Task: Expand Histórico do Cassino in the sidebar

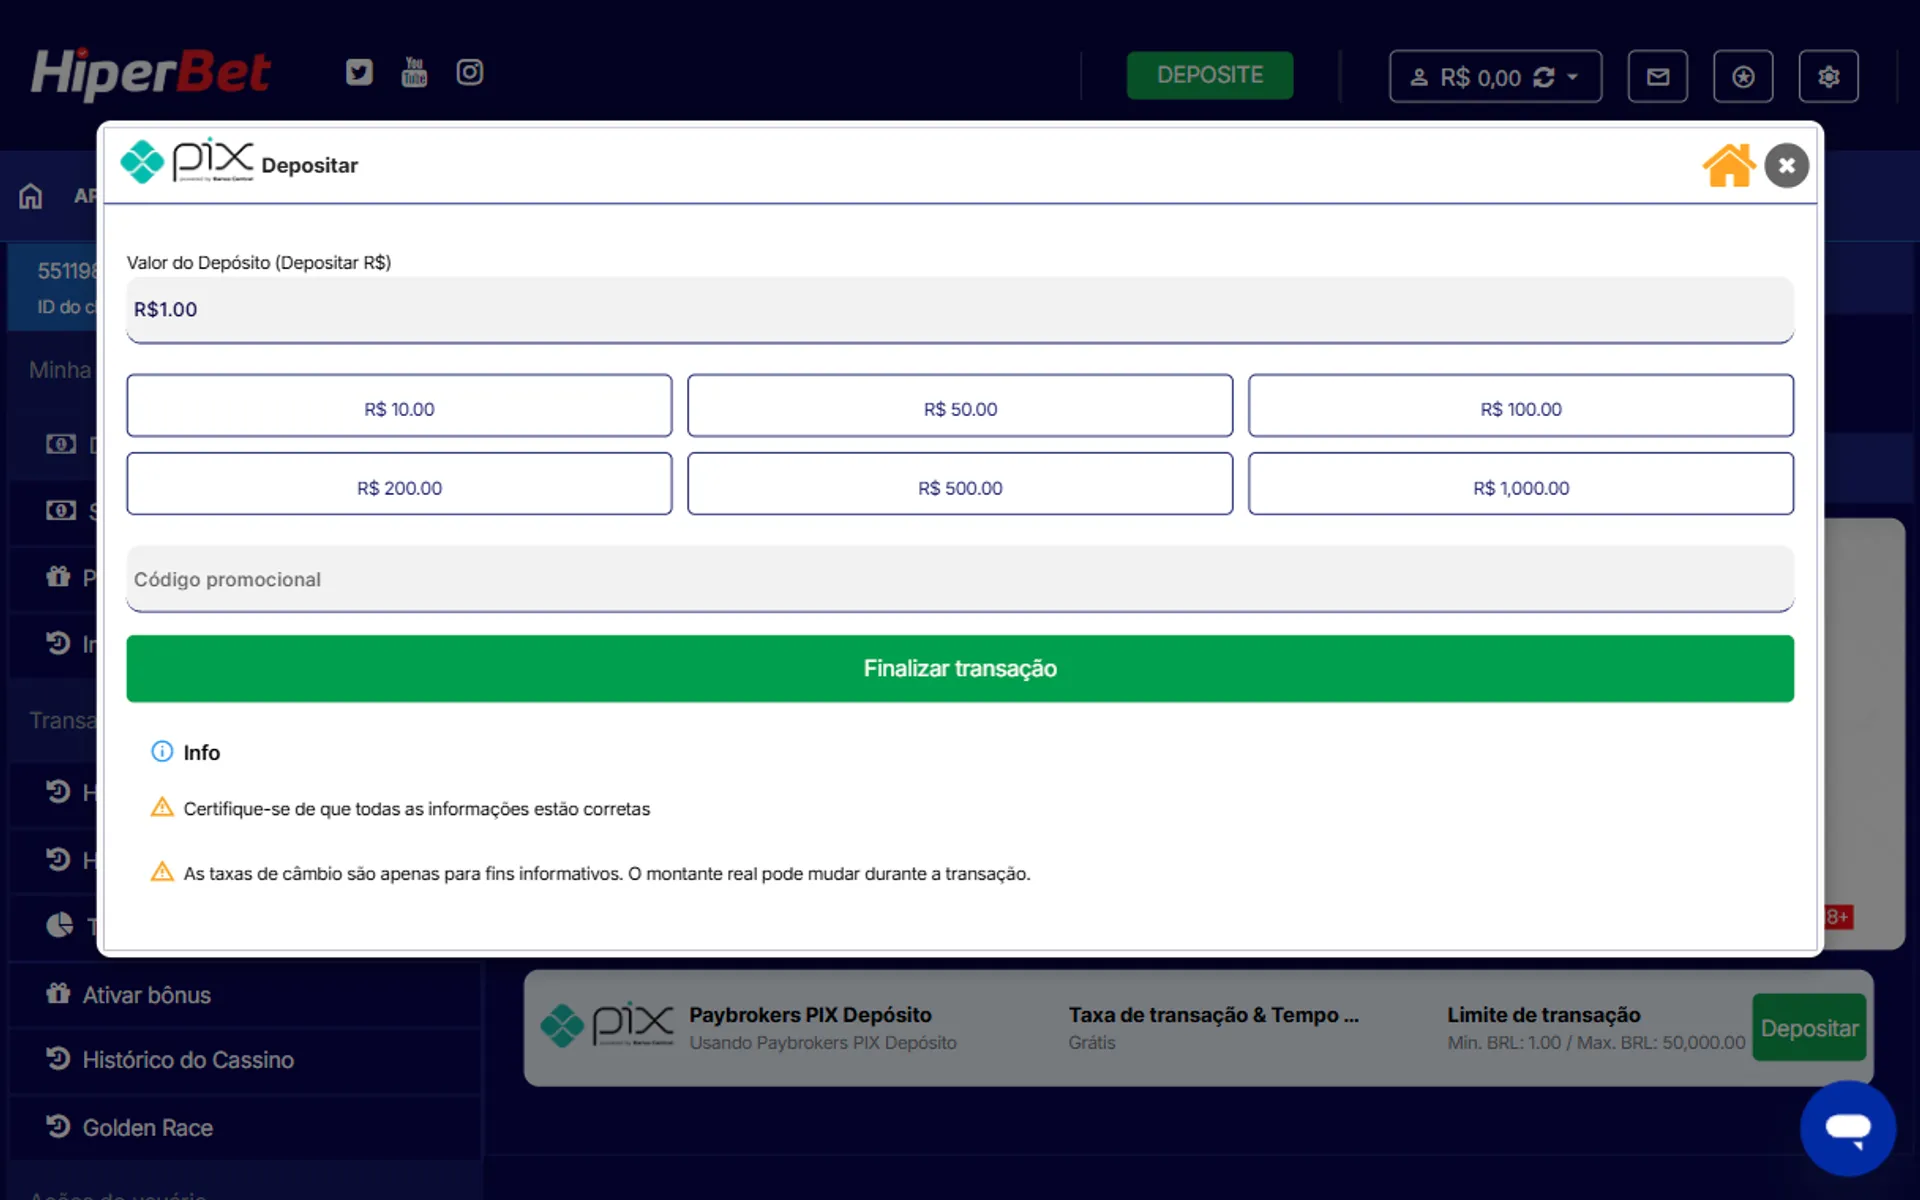Action: [187, 1060]
